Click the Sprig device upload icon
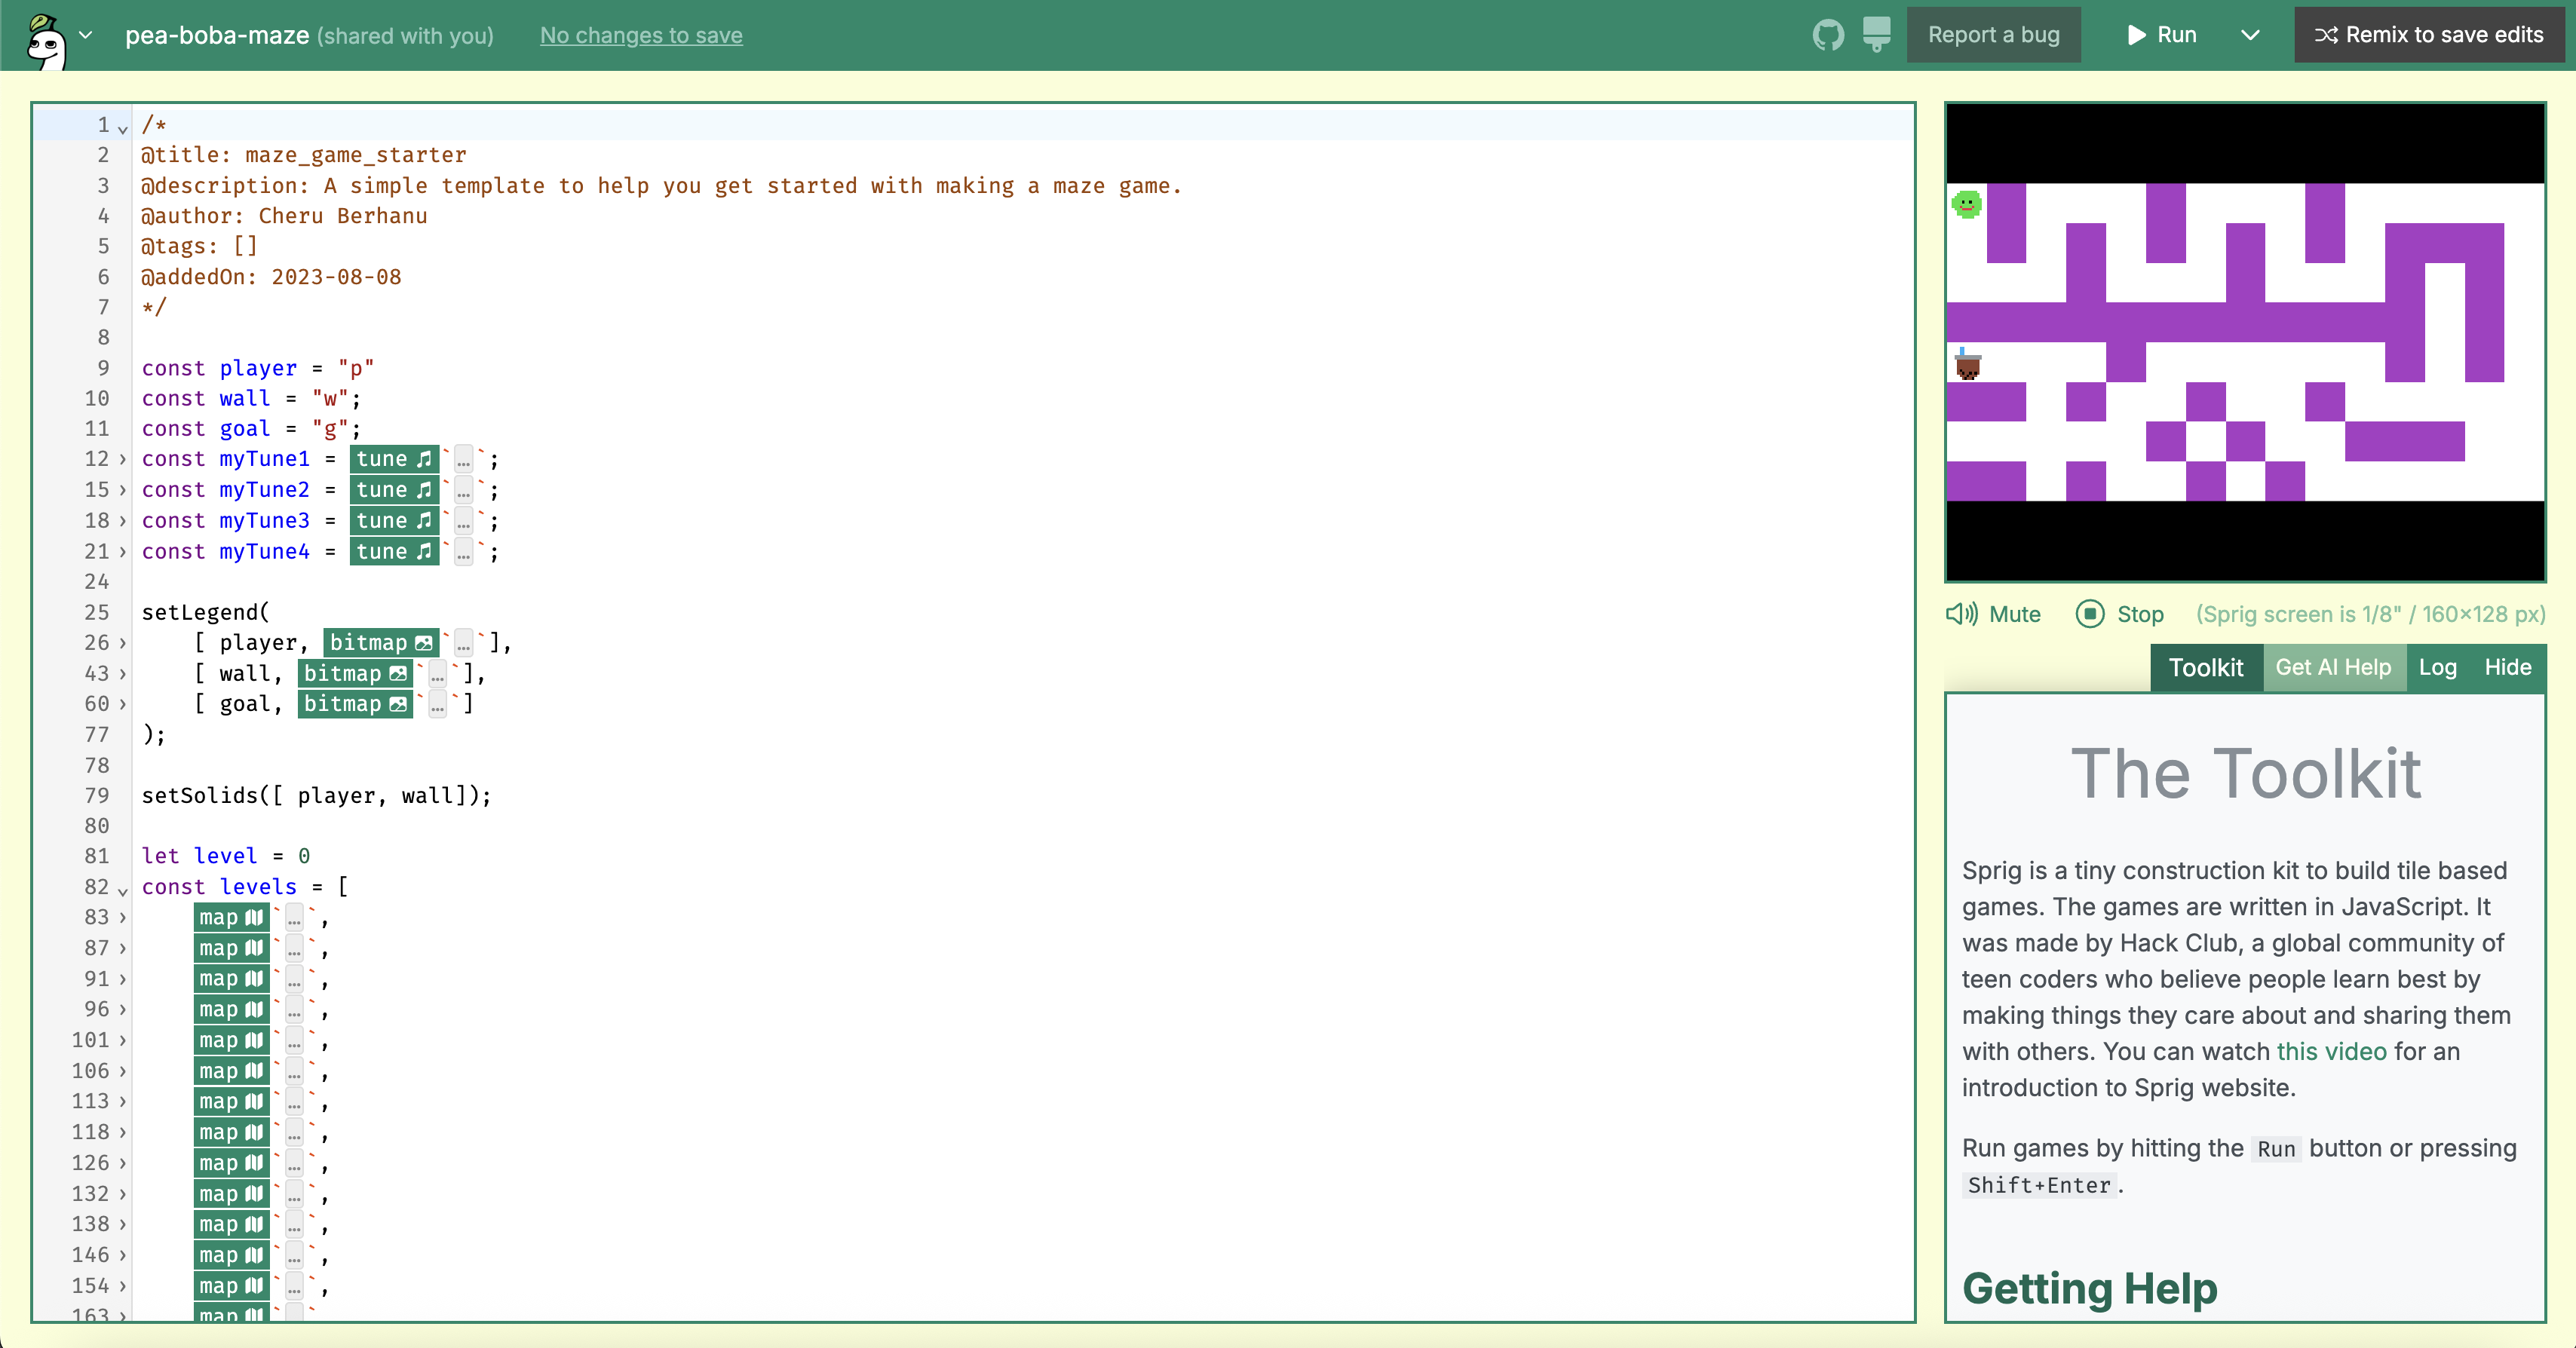 click(x=1876, y=35)
